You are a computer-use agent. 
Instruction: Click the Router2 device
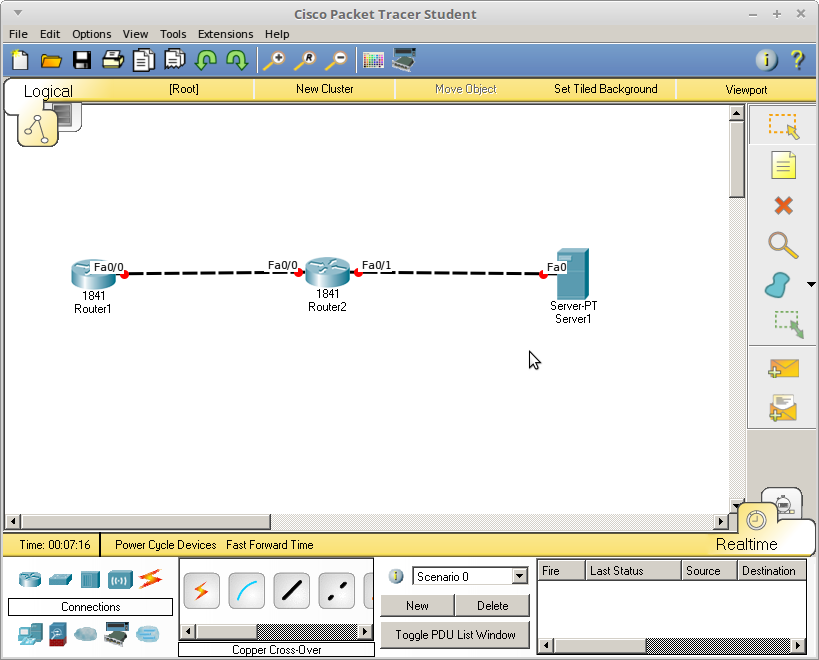click(327, 272)
